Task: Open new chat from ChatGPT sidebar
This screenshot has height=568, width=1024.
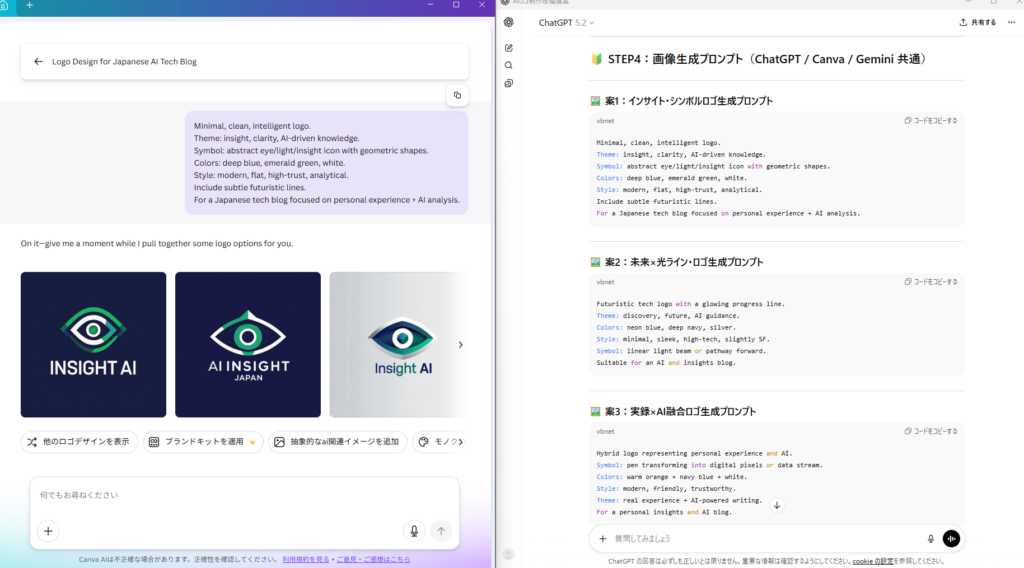Action: [x=509, y=47]
